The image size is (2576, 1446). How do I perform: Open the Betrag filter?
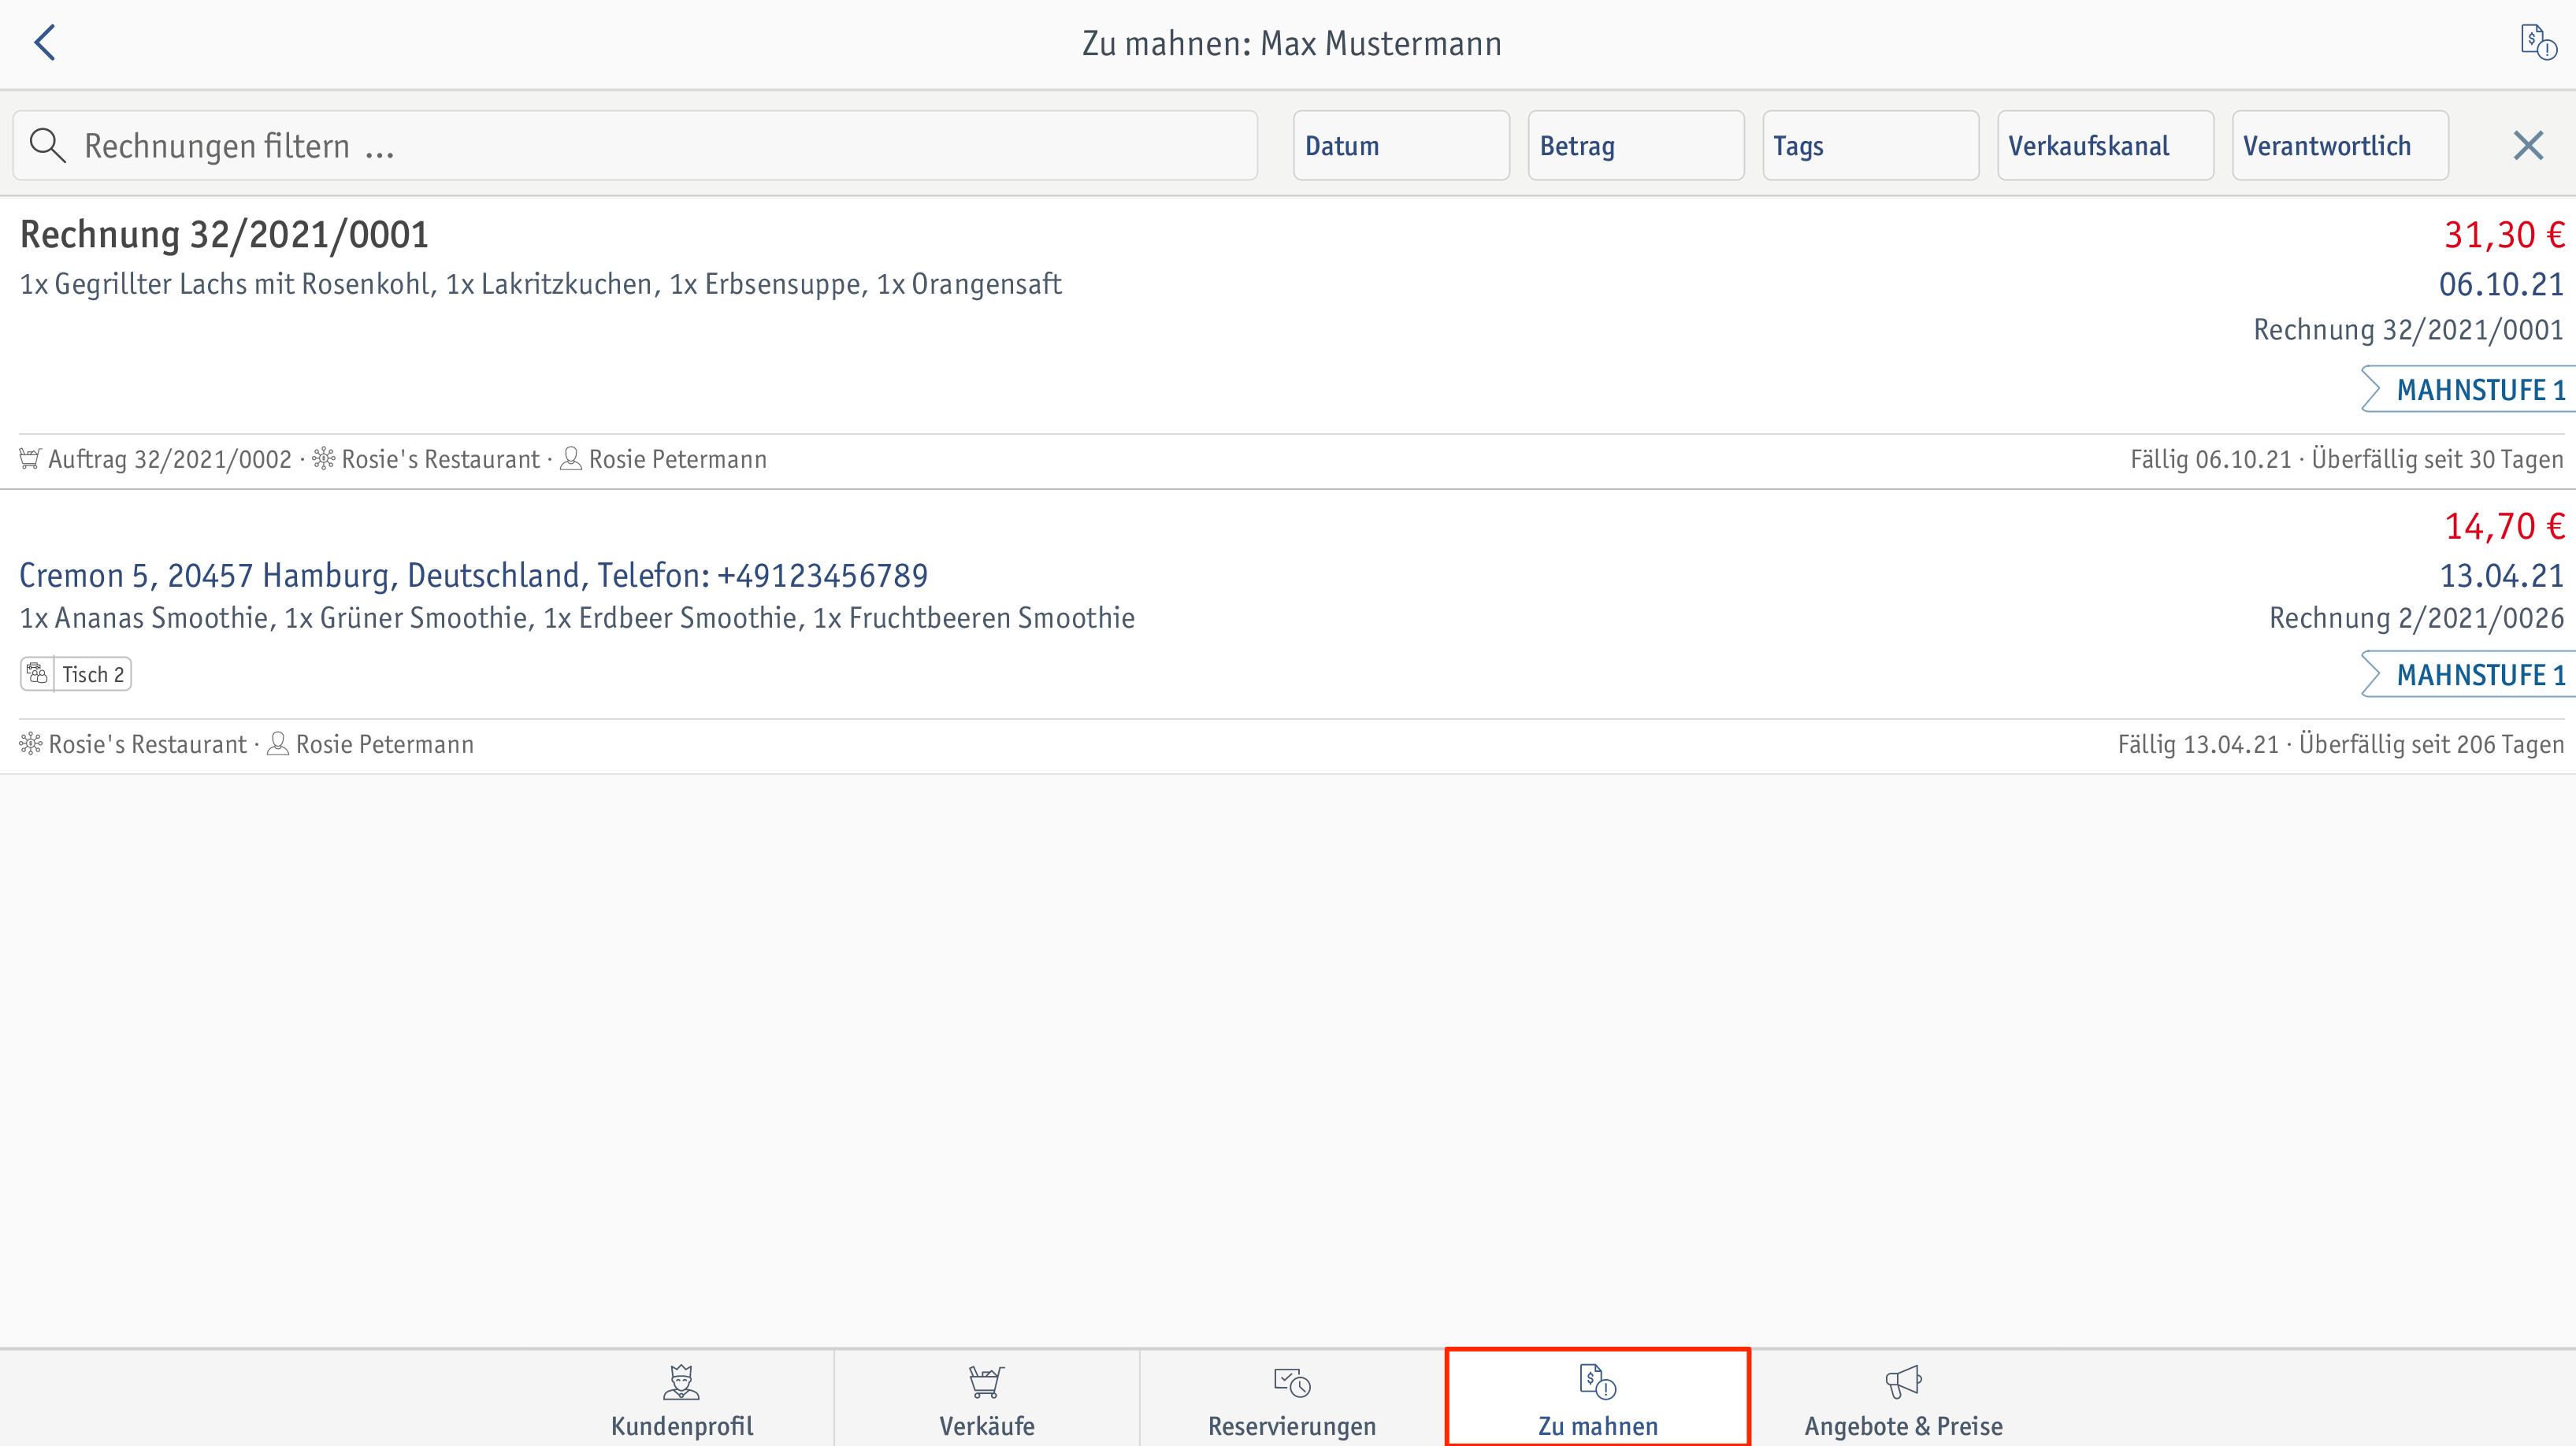[1636, 146]
